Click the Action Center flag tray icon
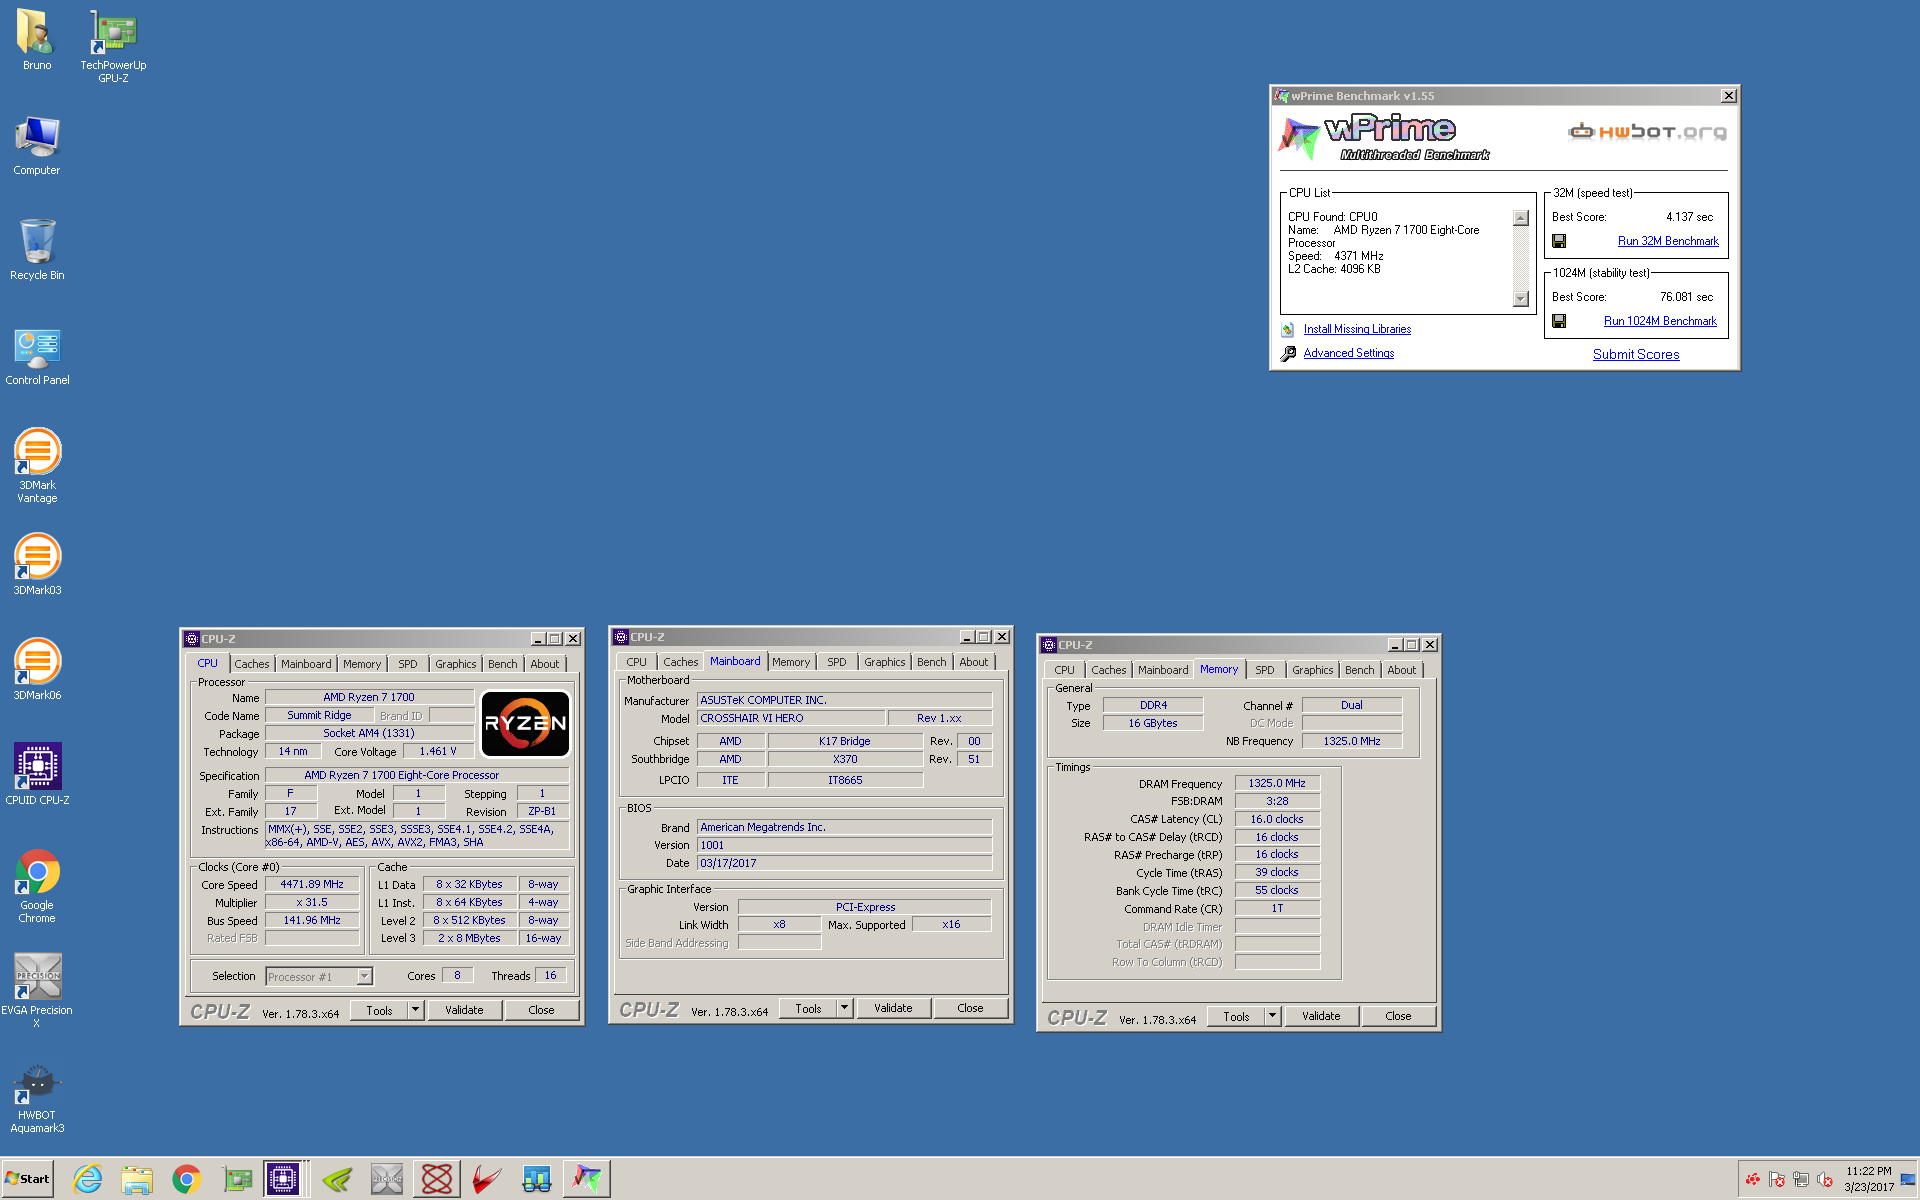This screenshot has height=1200, width=1920. [1777, 1179]
